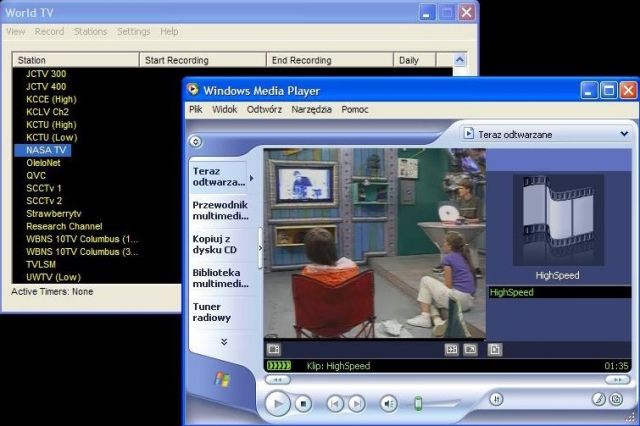Click the Station column header

pos(76,60)
